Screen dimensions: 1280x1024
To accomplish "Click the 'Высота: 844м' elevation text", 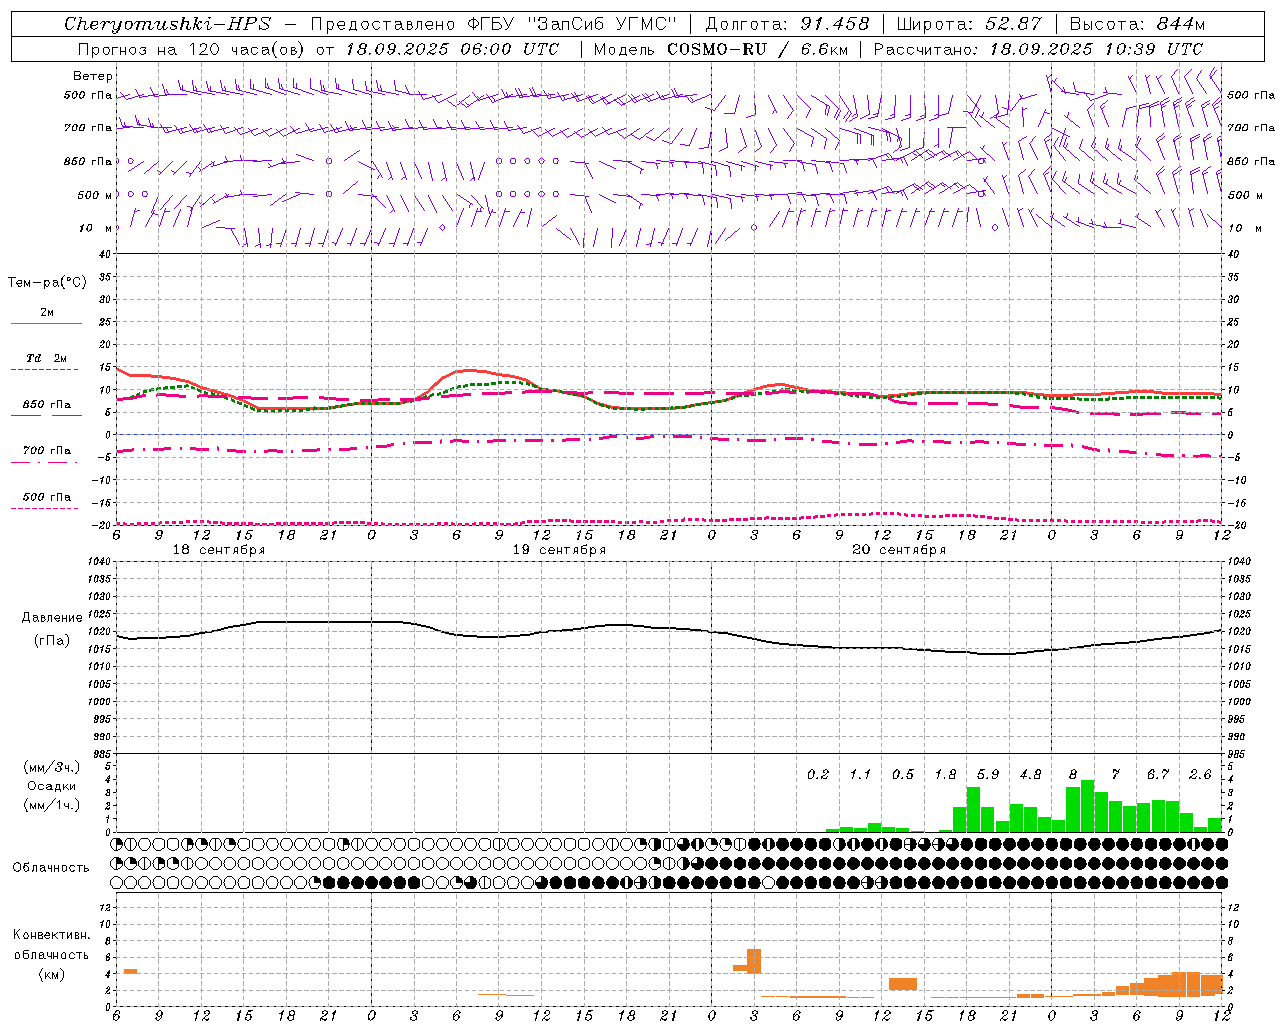I will tap(1137, 24).
